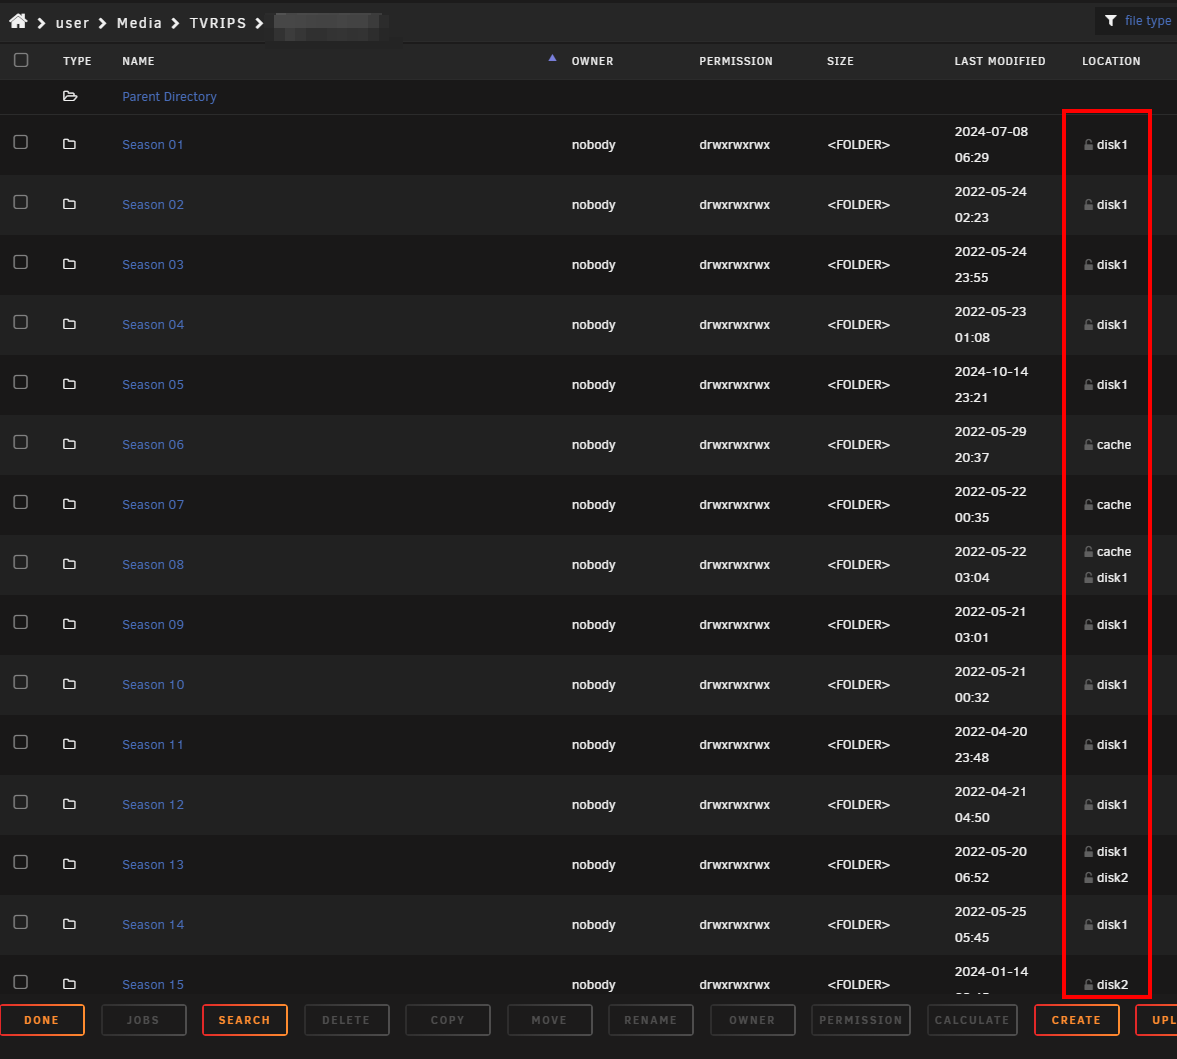This screenshot has height=1059, width=1177.
Task: Navigate to user in breadcrumb
Action: 72,23
